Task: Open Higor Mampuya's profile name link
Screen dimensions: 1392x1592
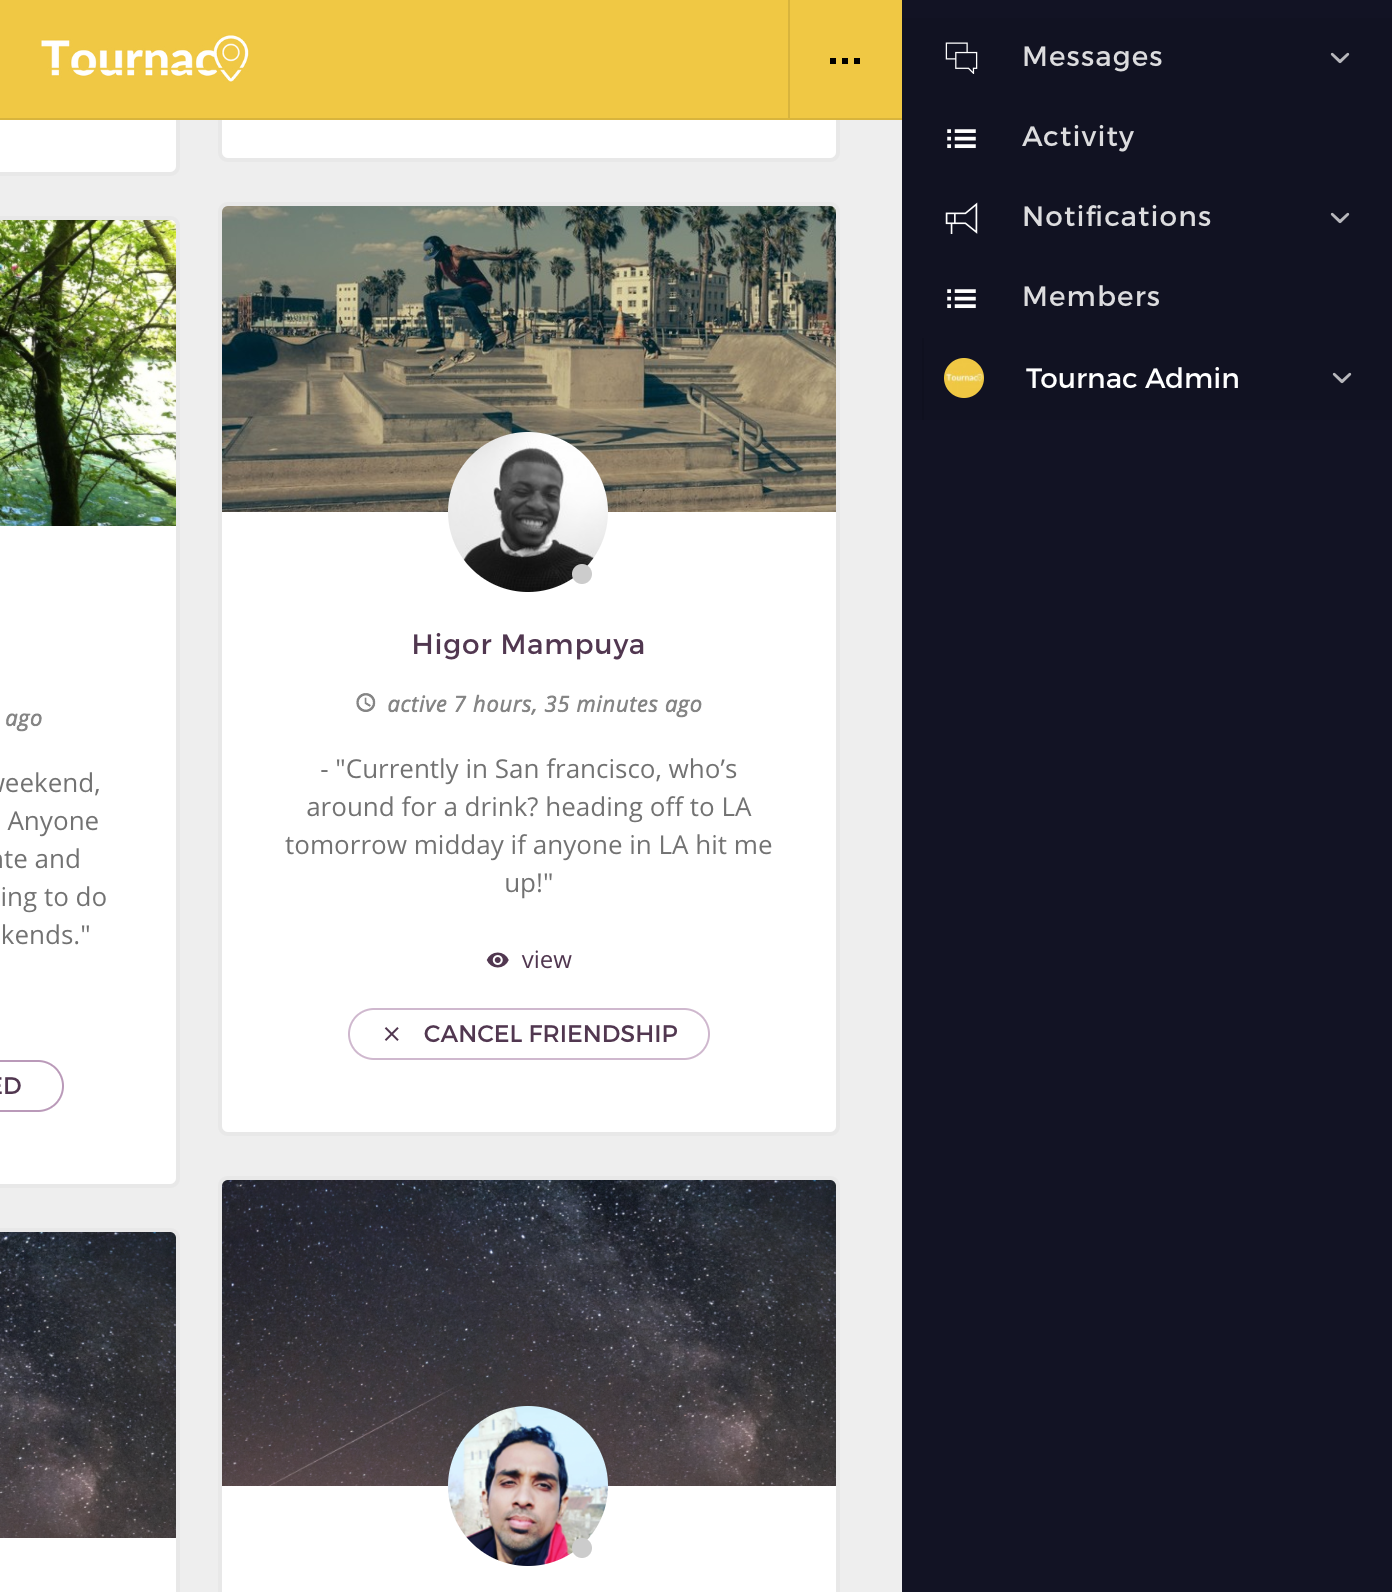Action: tap(528, 644)
